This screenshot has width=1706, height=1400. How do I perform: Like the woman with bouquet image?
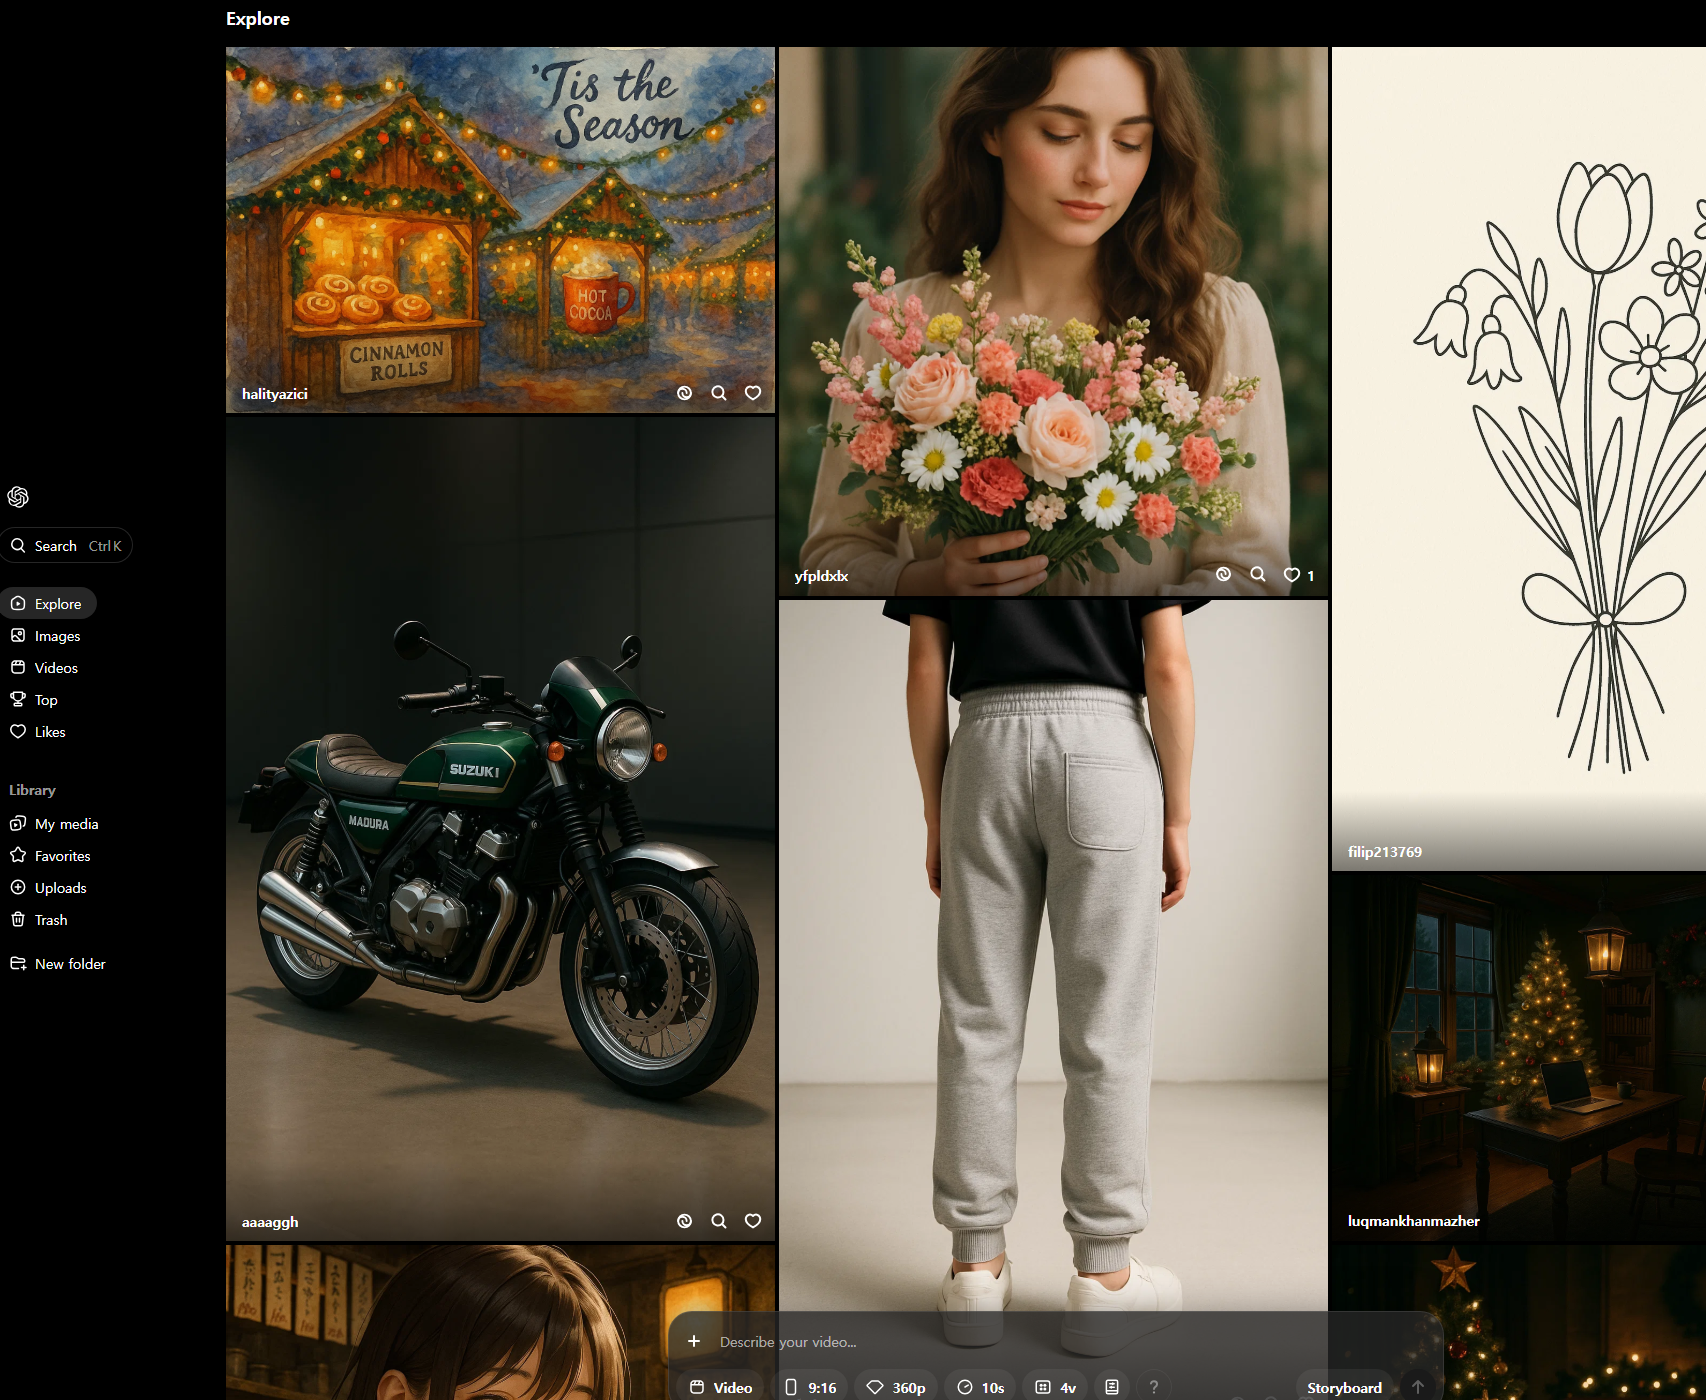(1292, 575)
